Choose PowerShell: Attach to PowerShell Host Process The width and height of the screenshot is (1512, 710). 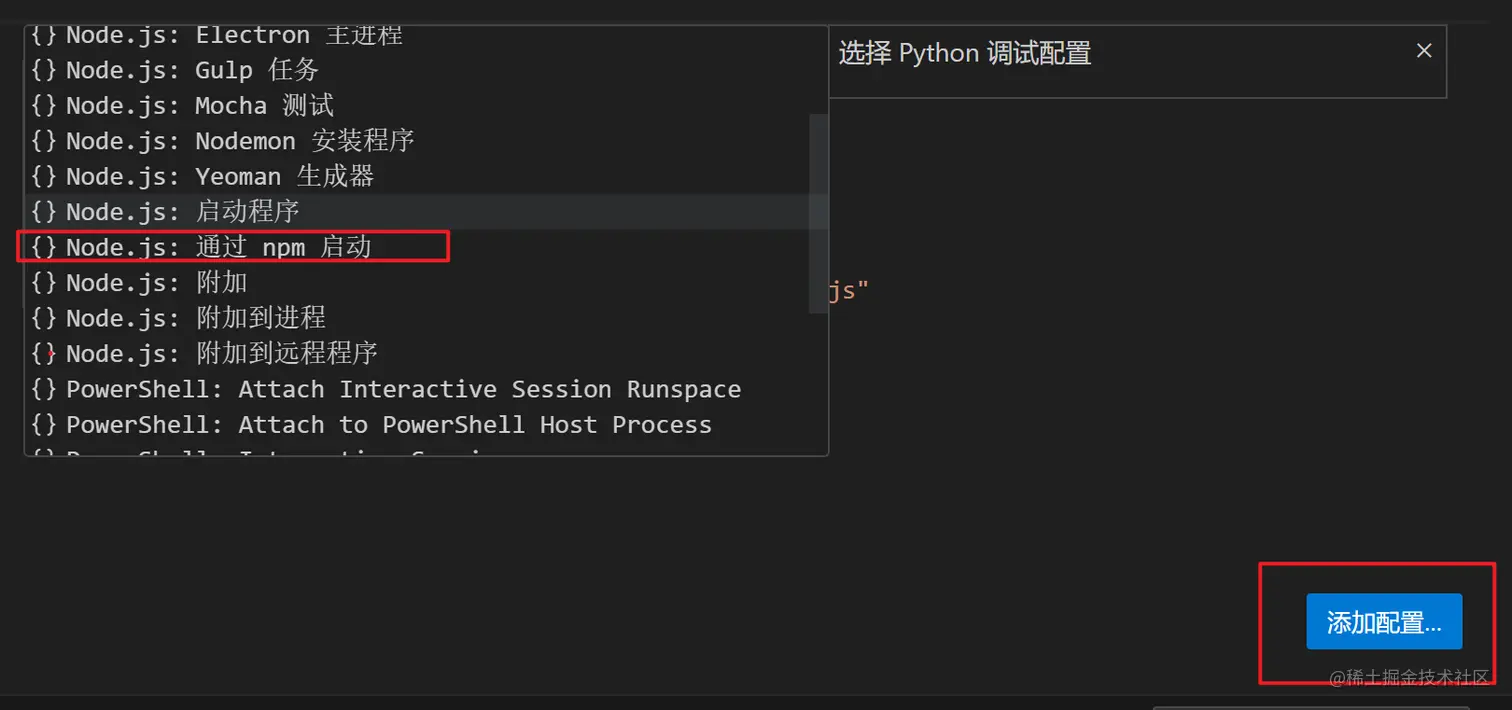tap(389, 425)
